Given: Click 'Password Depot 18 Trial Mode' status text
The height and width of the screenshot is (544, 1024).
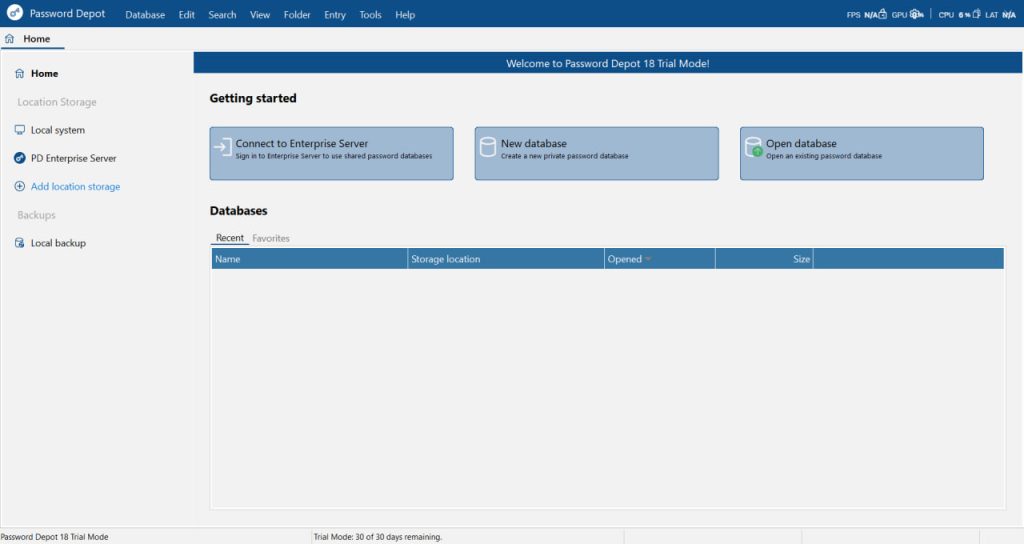Looking at the screenshot, I should [55, 537].
